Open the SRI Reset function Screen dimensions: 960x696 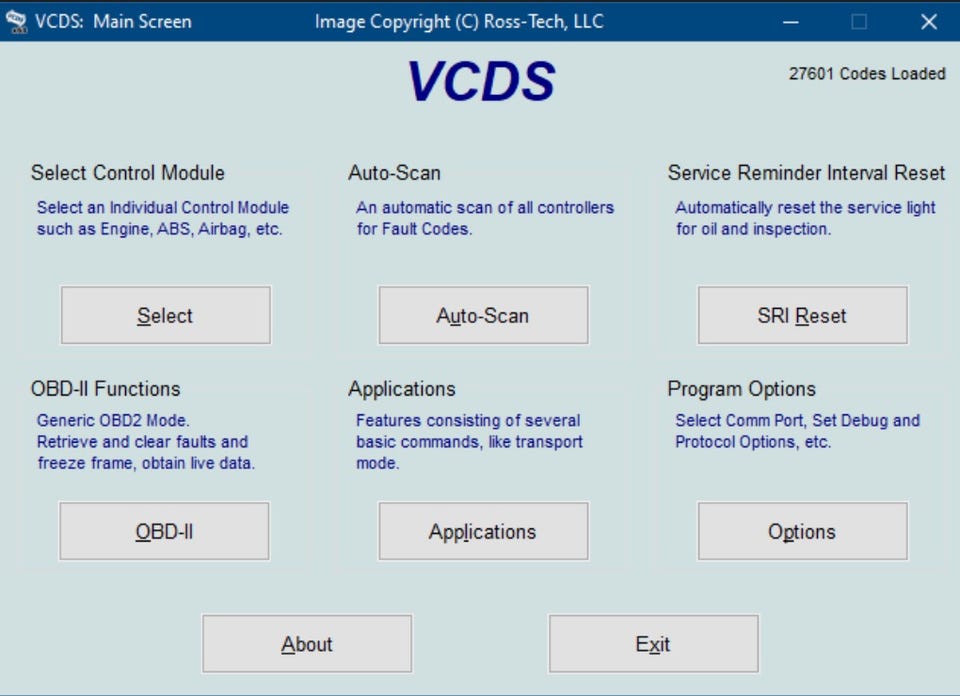click(x=802, y=316)
